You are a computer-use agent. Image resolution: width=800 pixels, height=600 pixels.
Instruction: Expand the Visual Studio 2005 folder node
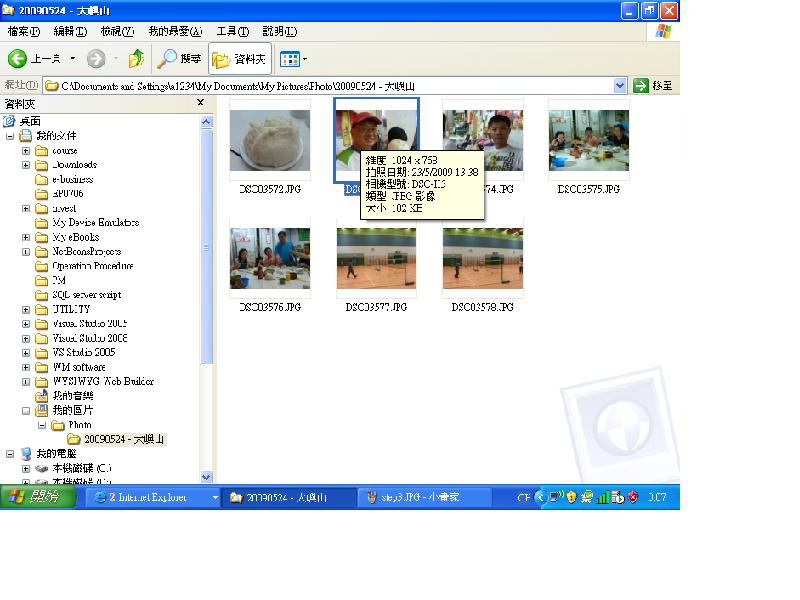click(26, 324)
